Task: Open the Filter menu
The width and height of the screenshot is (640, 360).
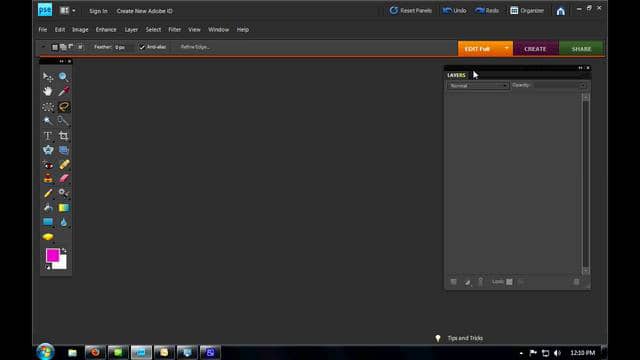Action: (x=174, y=29)
